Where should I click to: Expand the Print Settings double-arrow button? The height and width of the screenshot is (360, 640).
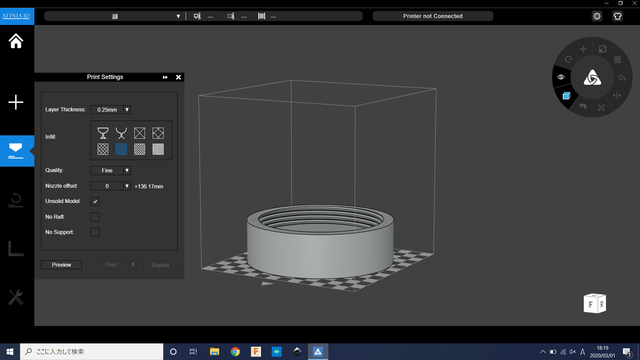pyautogui.click(x=165, y=77)
